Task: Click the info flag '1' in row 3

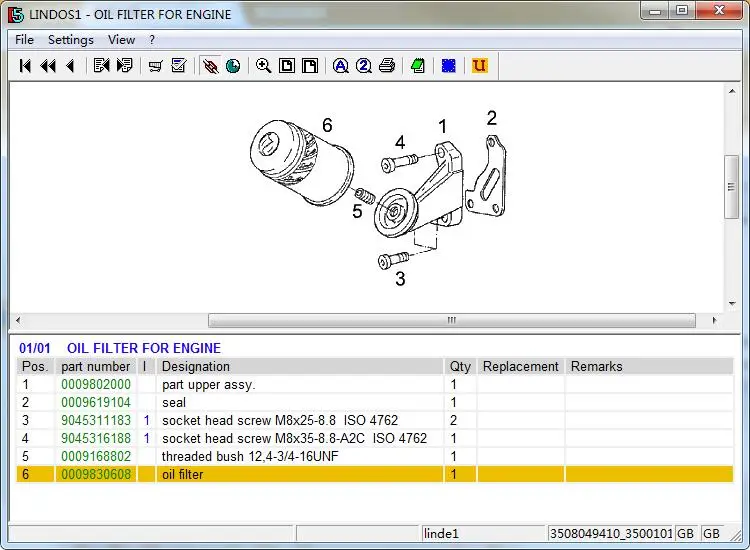Action: tap(146, 420)
